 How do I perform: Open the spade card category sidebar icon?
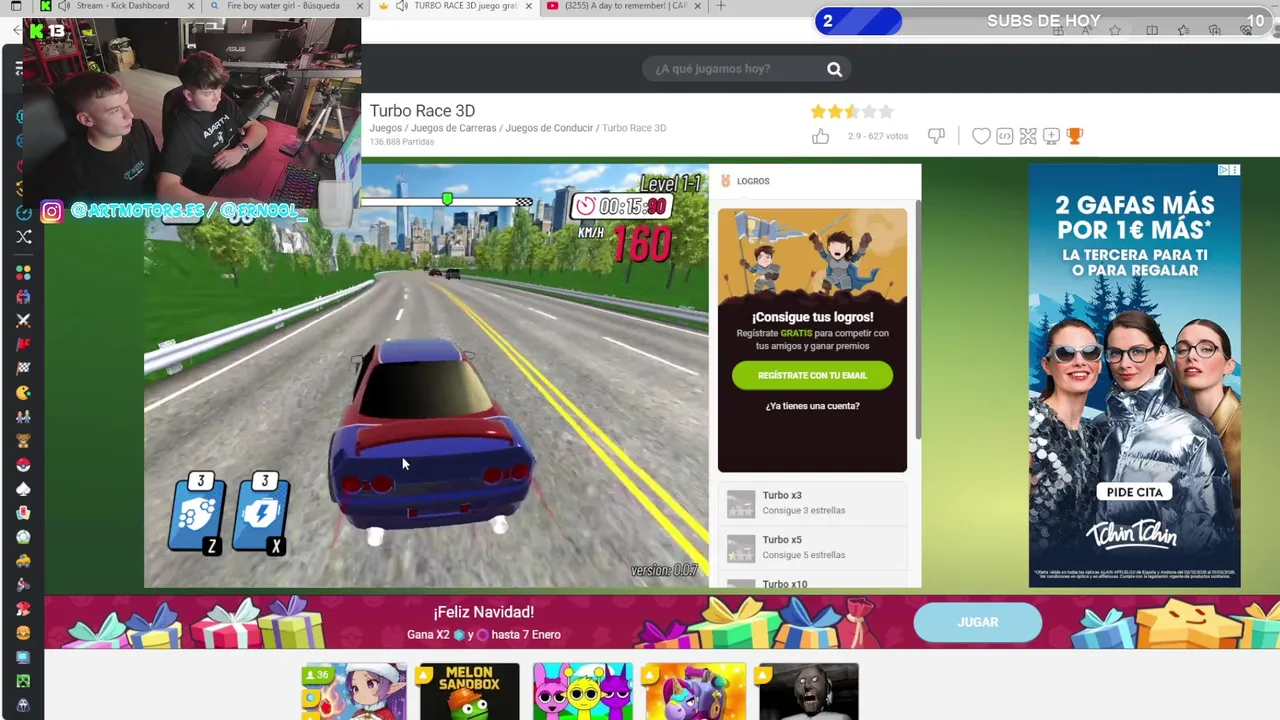pos(23,489)
